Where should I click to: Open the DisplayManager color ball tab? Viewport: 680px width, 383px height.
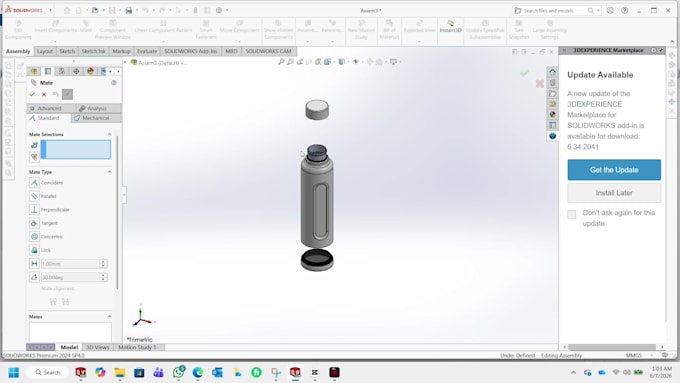pyautogui.click(x=90, y=71)
